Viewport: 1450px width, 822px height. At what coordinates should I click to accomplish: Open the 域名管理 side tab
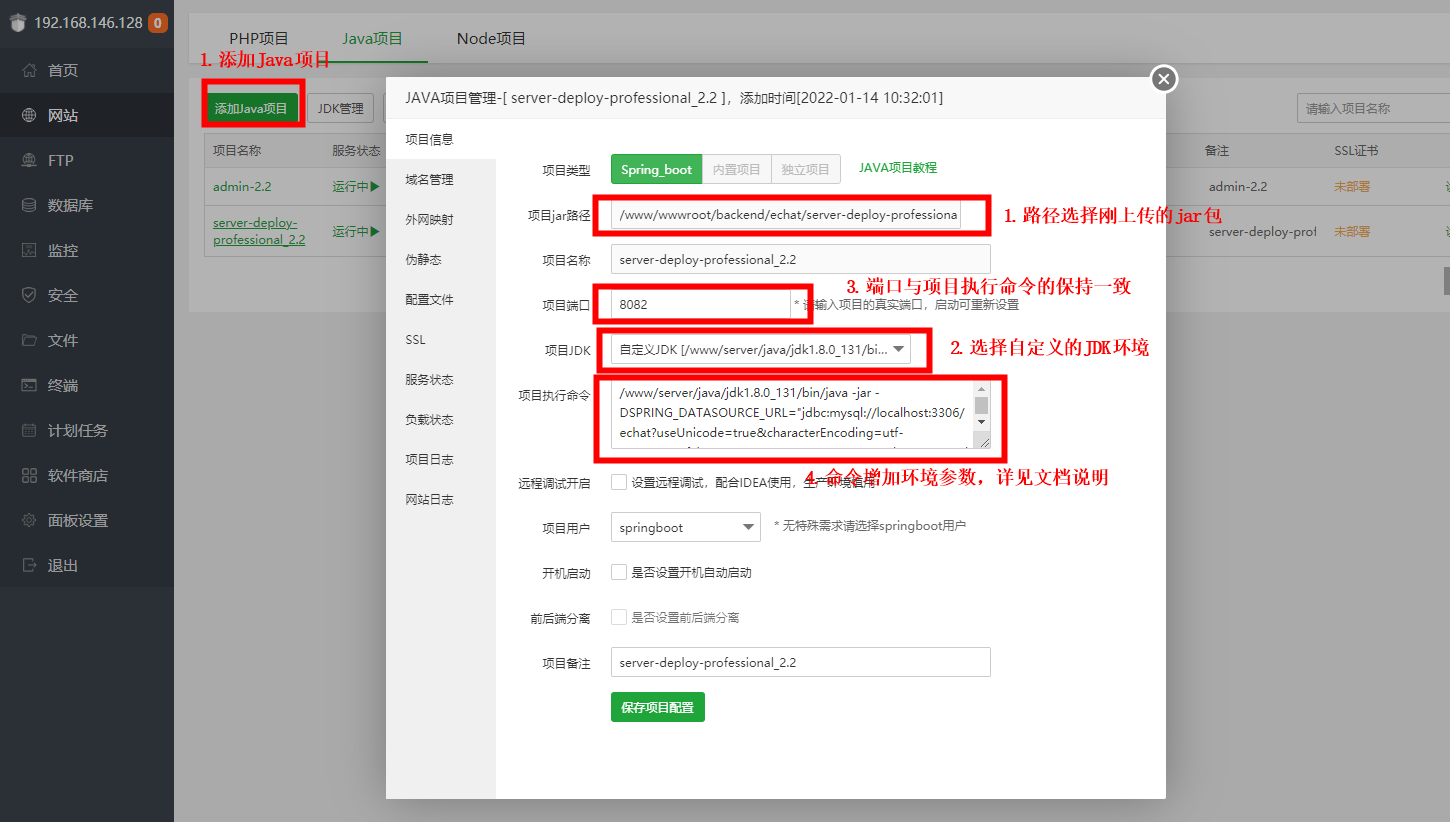point(429,180)
